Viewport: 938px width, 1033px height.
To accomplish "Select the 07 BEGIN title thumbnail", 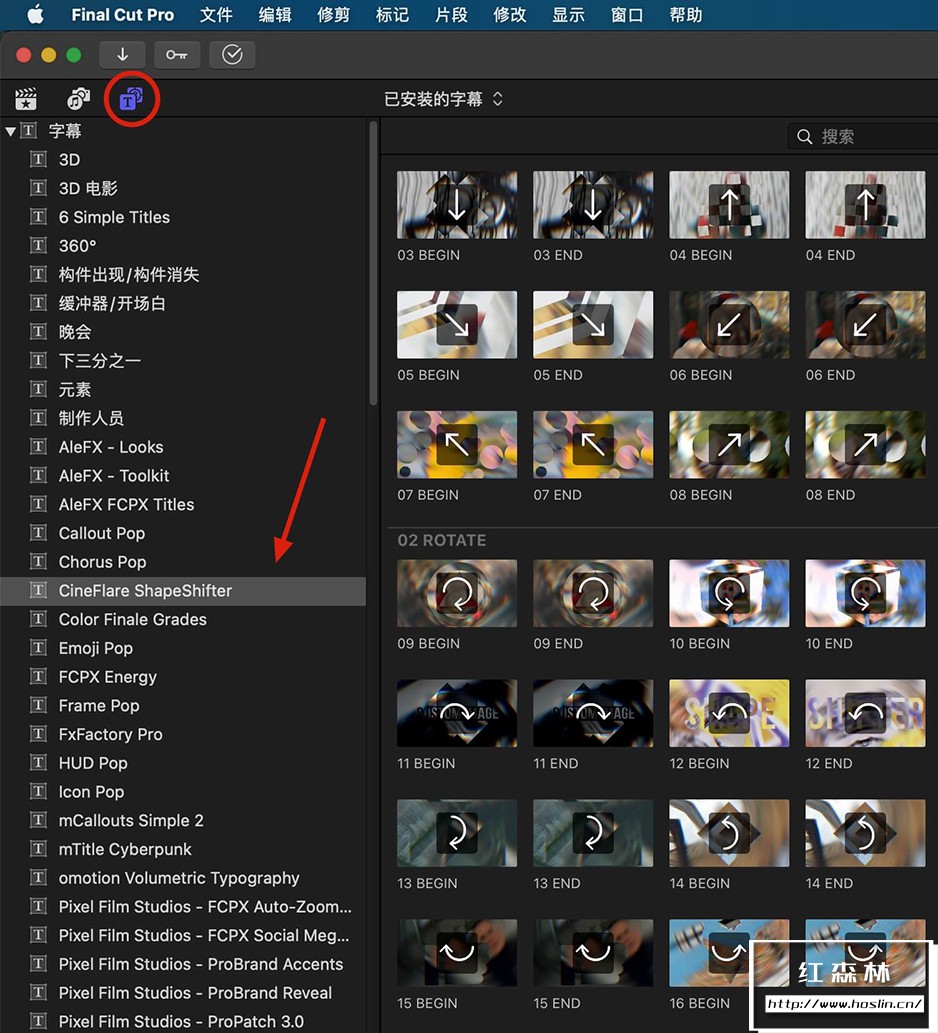I will (x=456, y=445).
